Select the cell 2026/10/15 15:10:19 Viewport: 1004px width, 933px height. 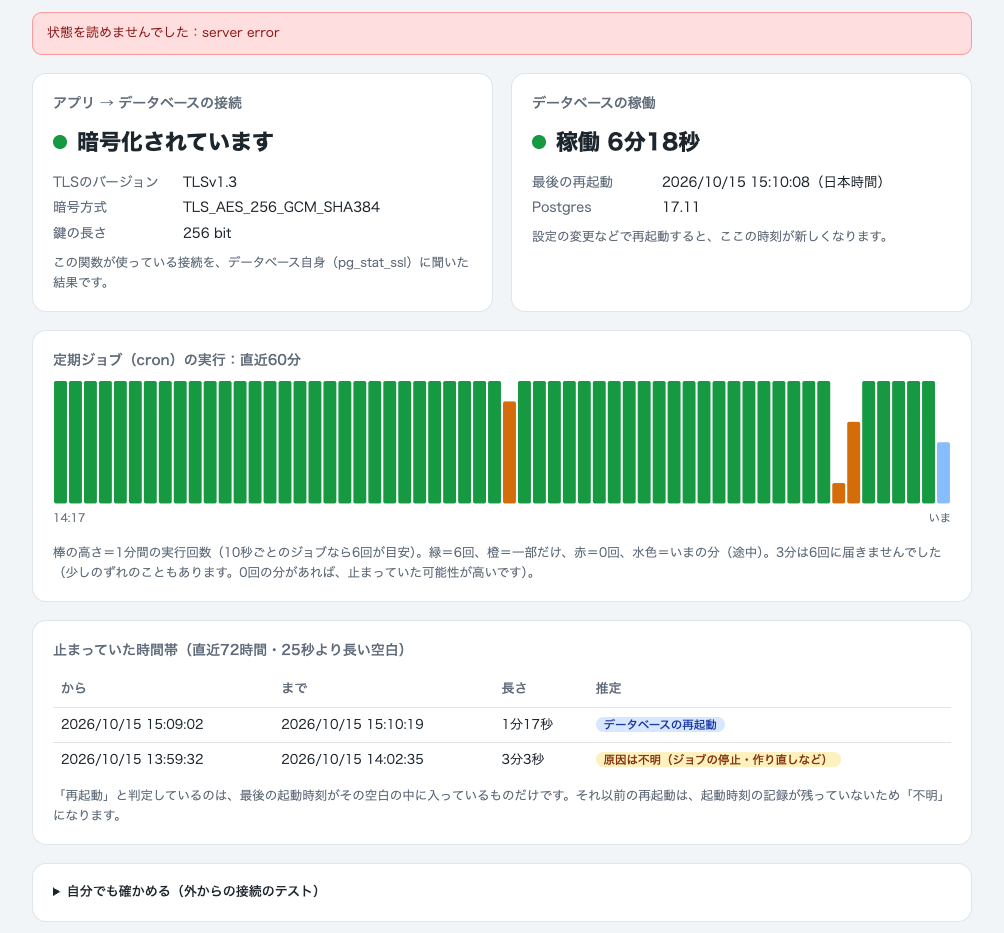352,724
